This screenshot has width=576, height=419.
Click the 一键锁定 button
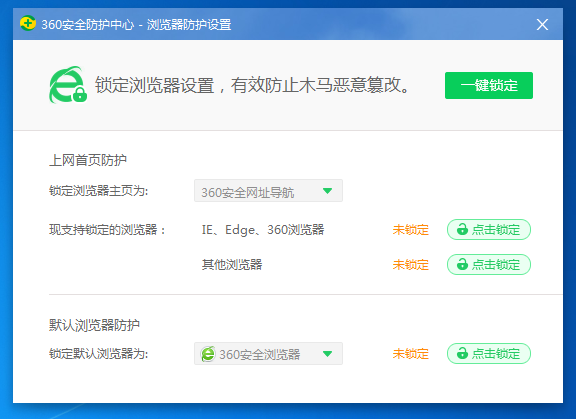pos(489,86)
